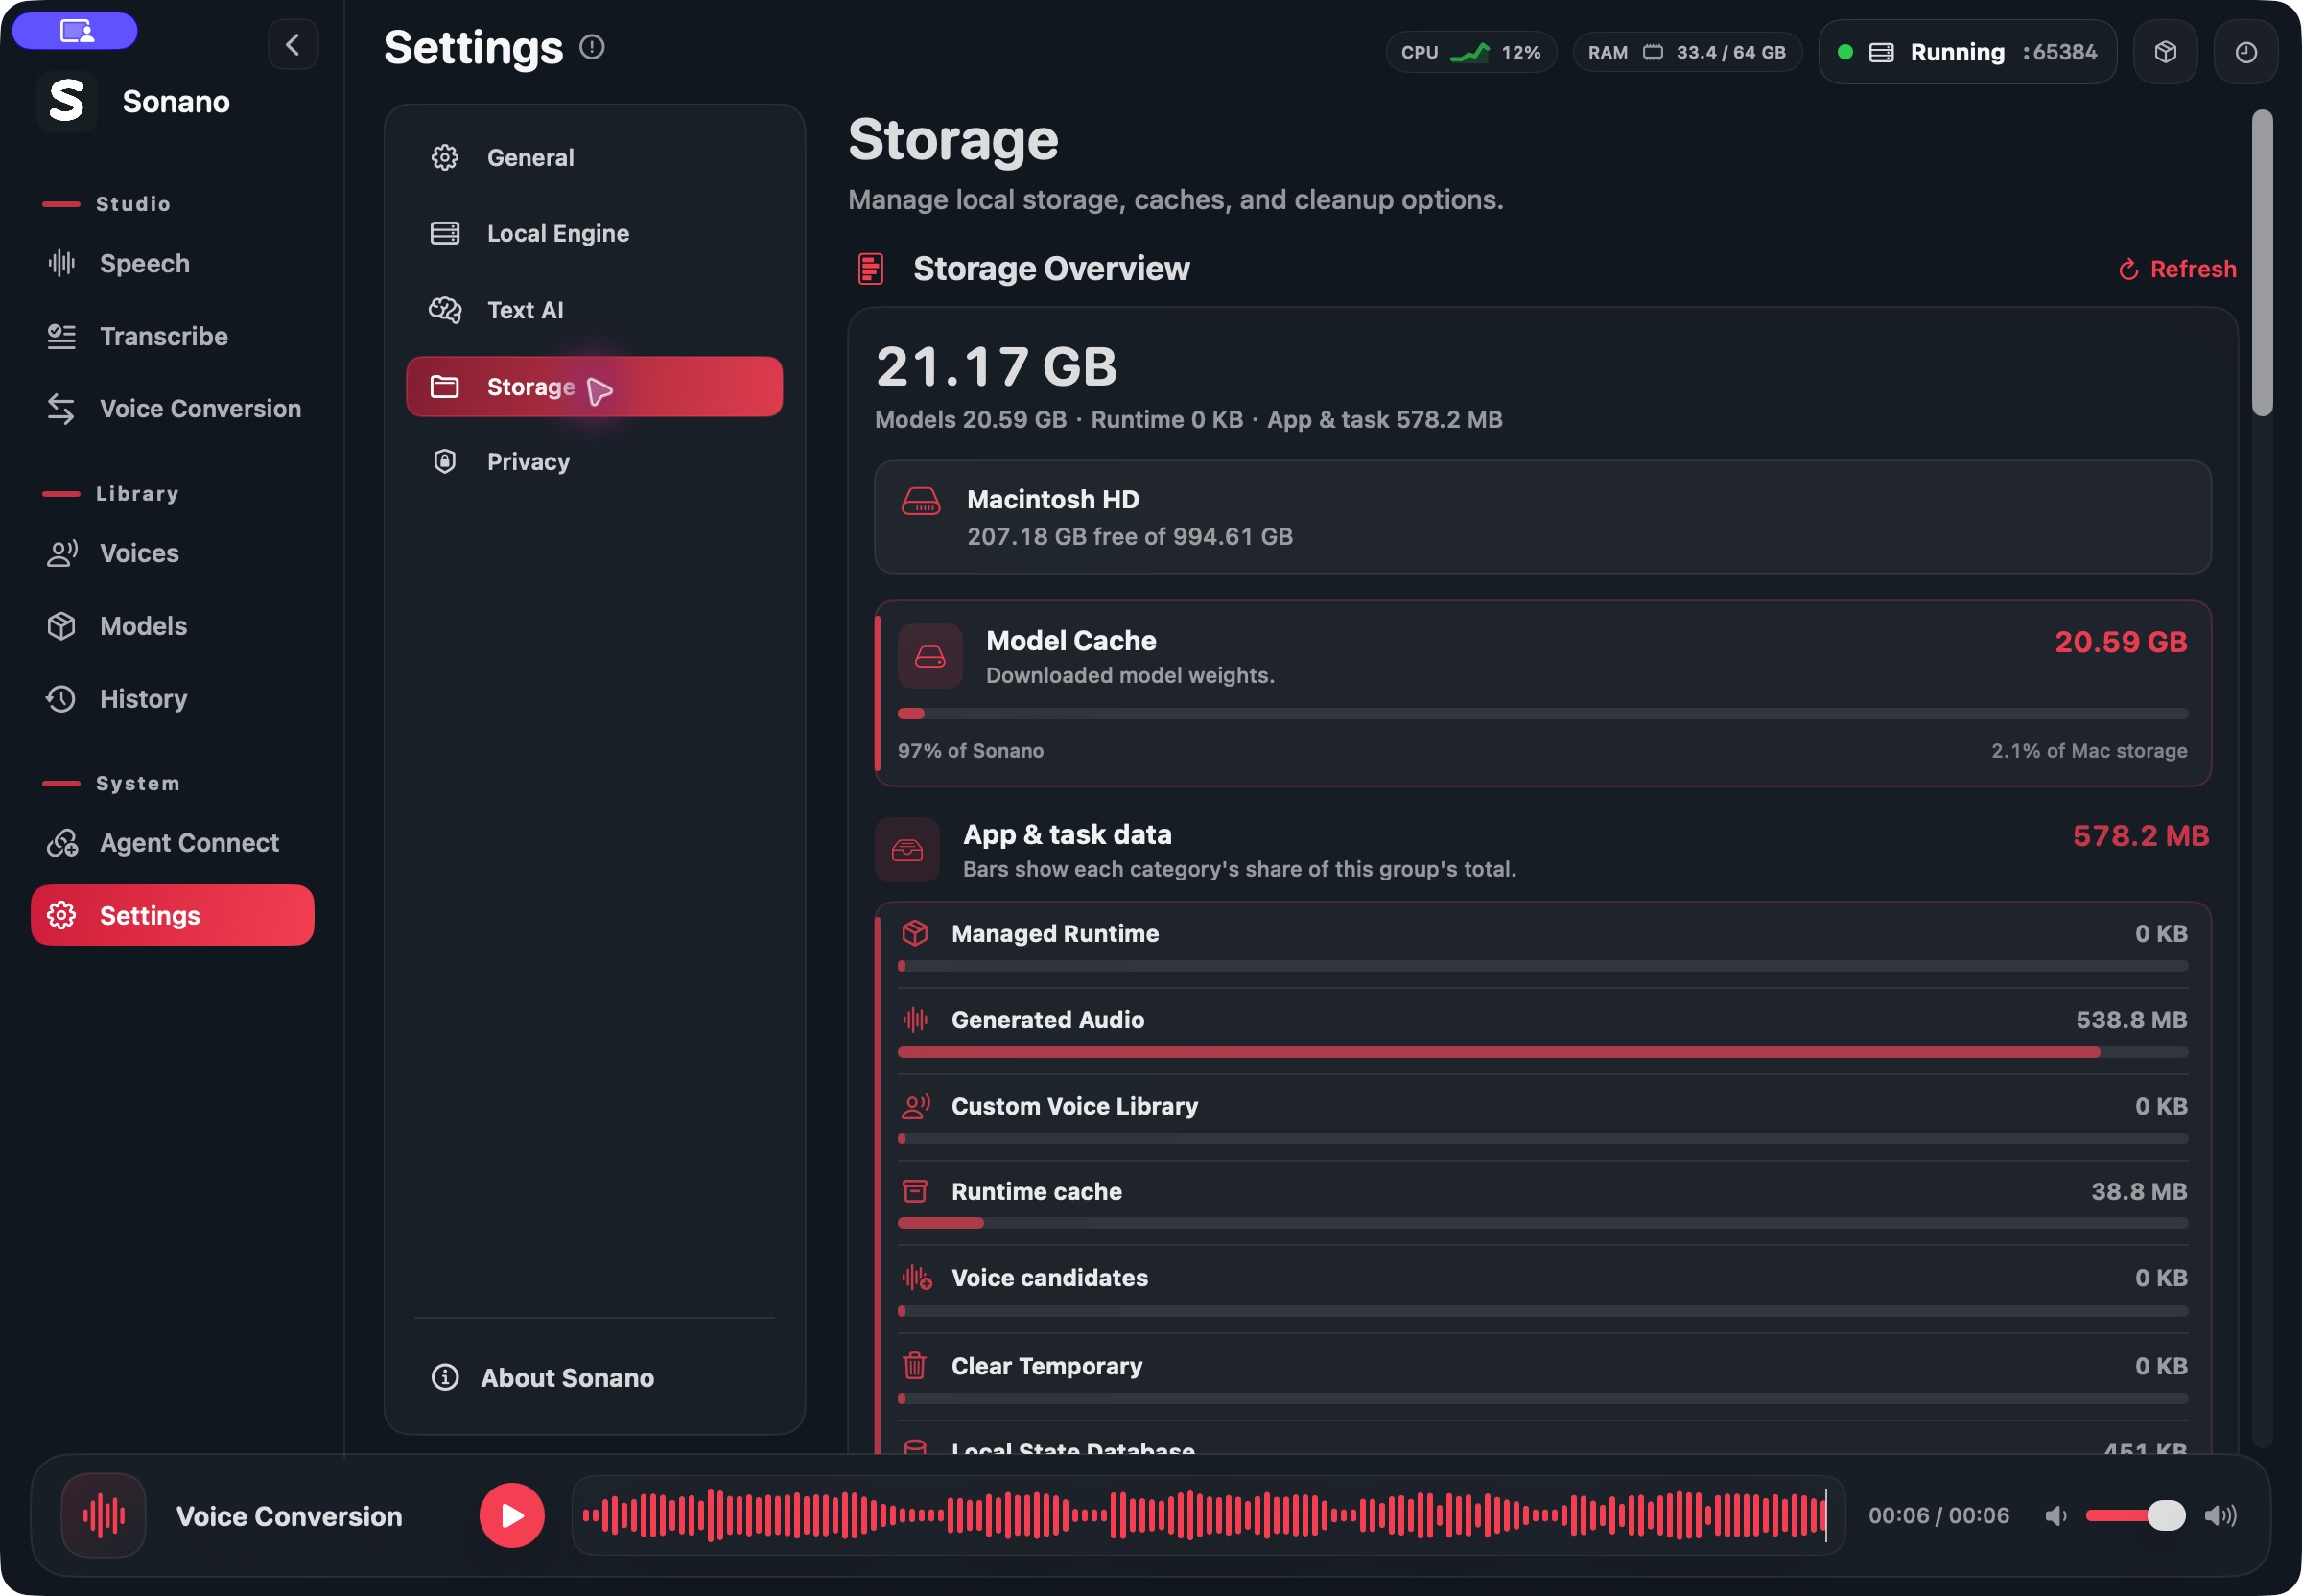
Task: Click the Speech waveform icon in sidebar
Action: pos(62,263)
